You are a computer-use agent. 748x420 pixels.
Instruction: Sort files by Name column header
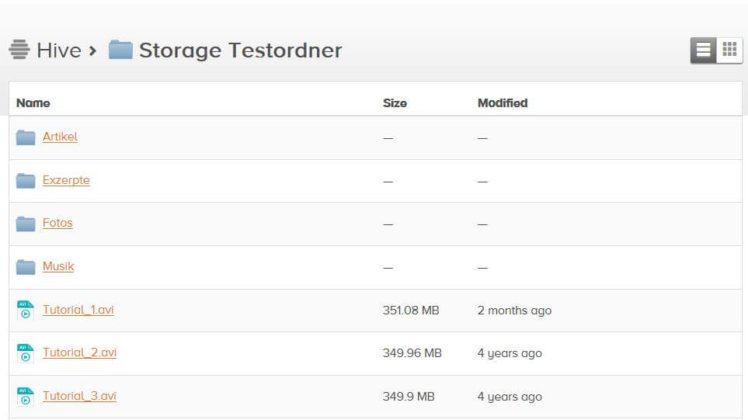coord(33,103)
